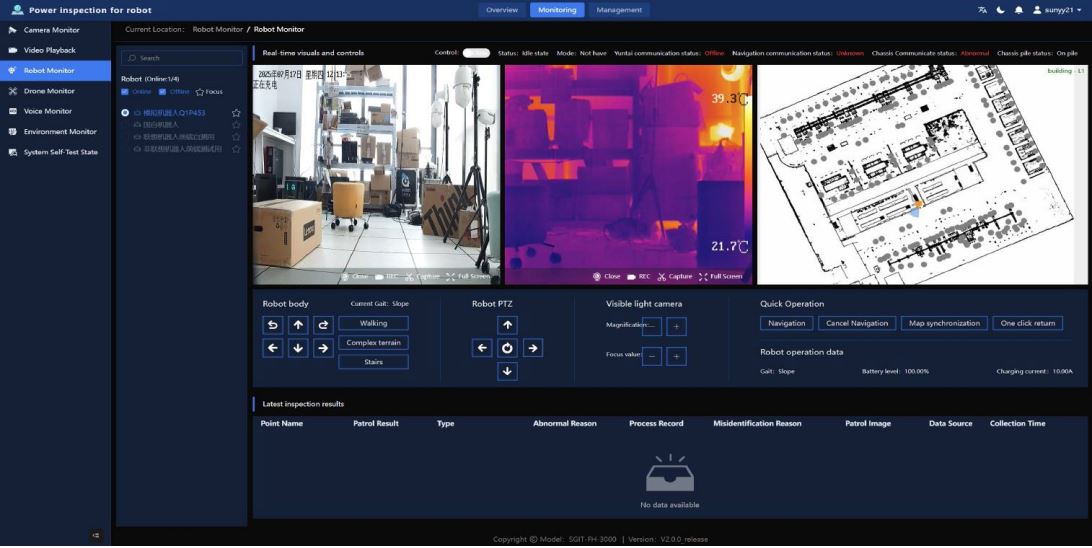This screenshot has height=548, width=1092.
Task: Toggle the Control switch
Action: [x=476, y=53]
